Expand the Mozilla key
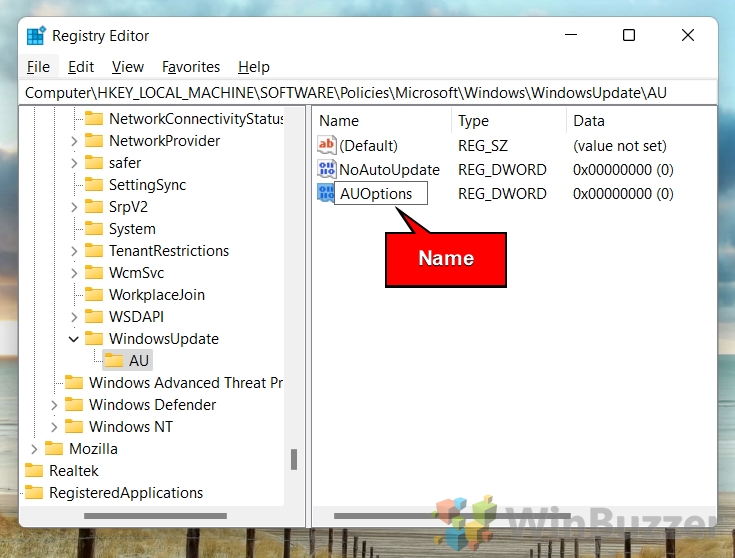 click(x=34, y=449)
